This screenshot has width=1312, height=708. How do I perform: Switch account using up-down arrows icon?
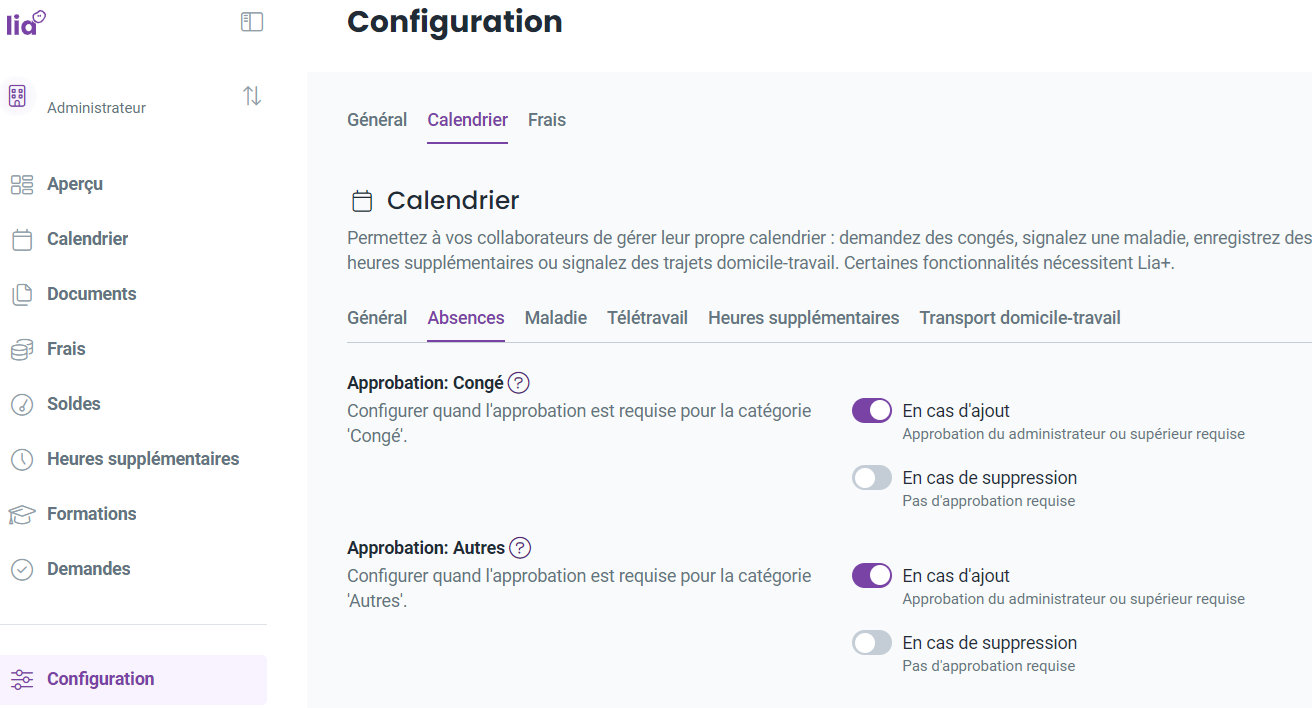click(x=252, y=96)
